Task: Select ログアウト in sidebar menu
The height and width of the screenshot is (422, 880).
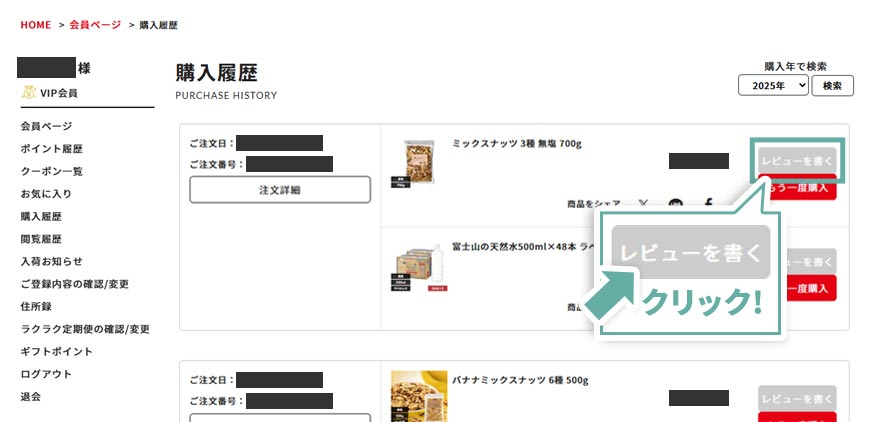Action: (46, 374)
